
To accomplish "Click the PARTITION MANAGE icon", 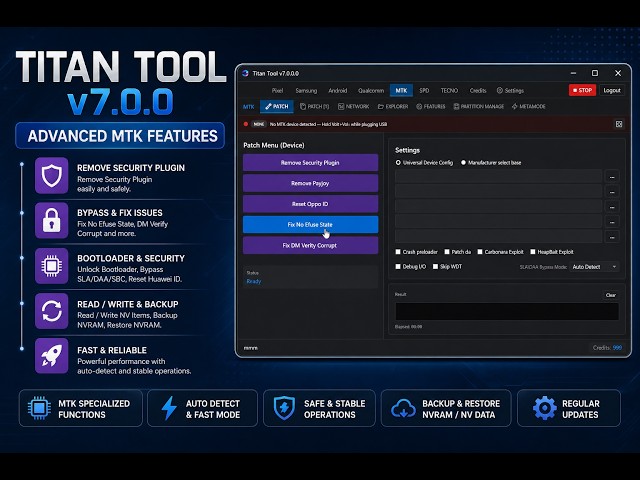I will pos(456,107).
